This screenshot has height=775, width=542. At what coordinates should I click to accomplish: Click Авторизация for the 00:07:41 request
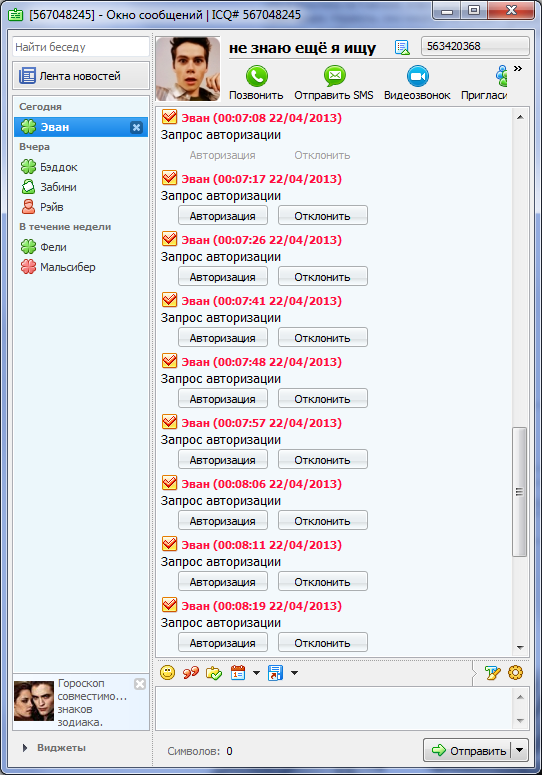click(x=223, y=338)
